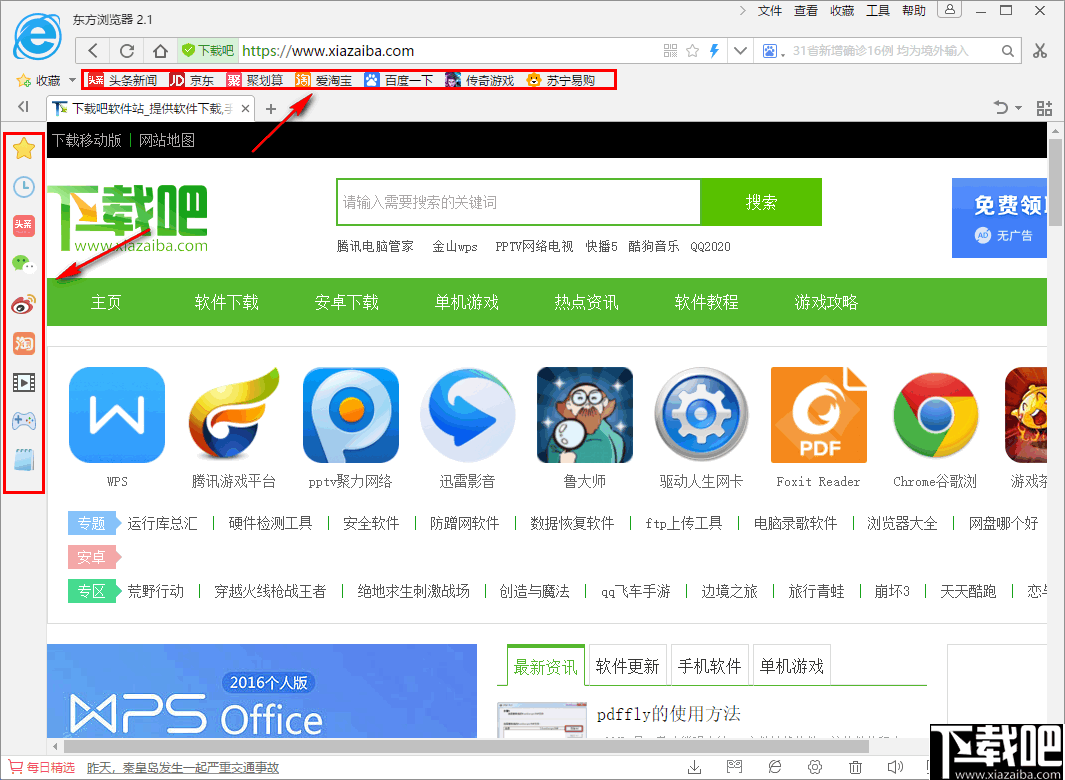
Task: Click the keyword search input field on the page
Action: (x=517, y=202)
